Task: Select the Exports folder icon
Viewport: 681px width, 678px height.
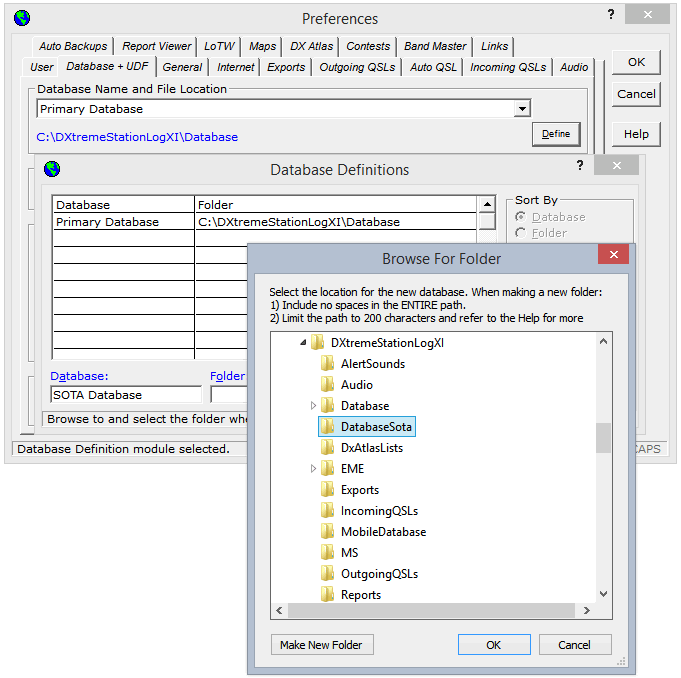Action: pos(327,489)
